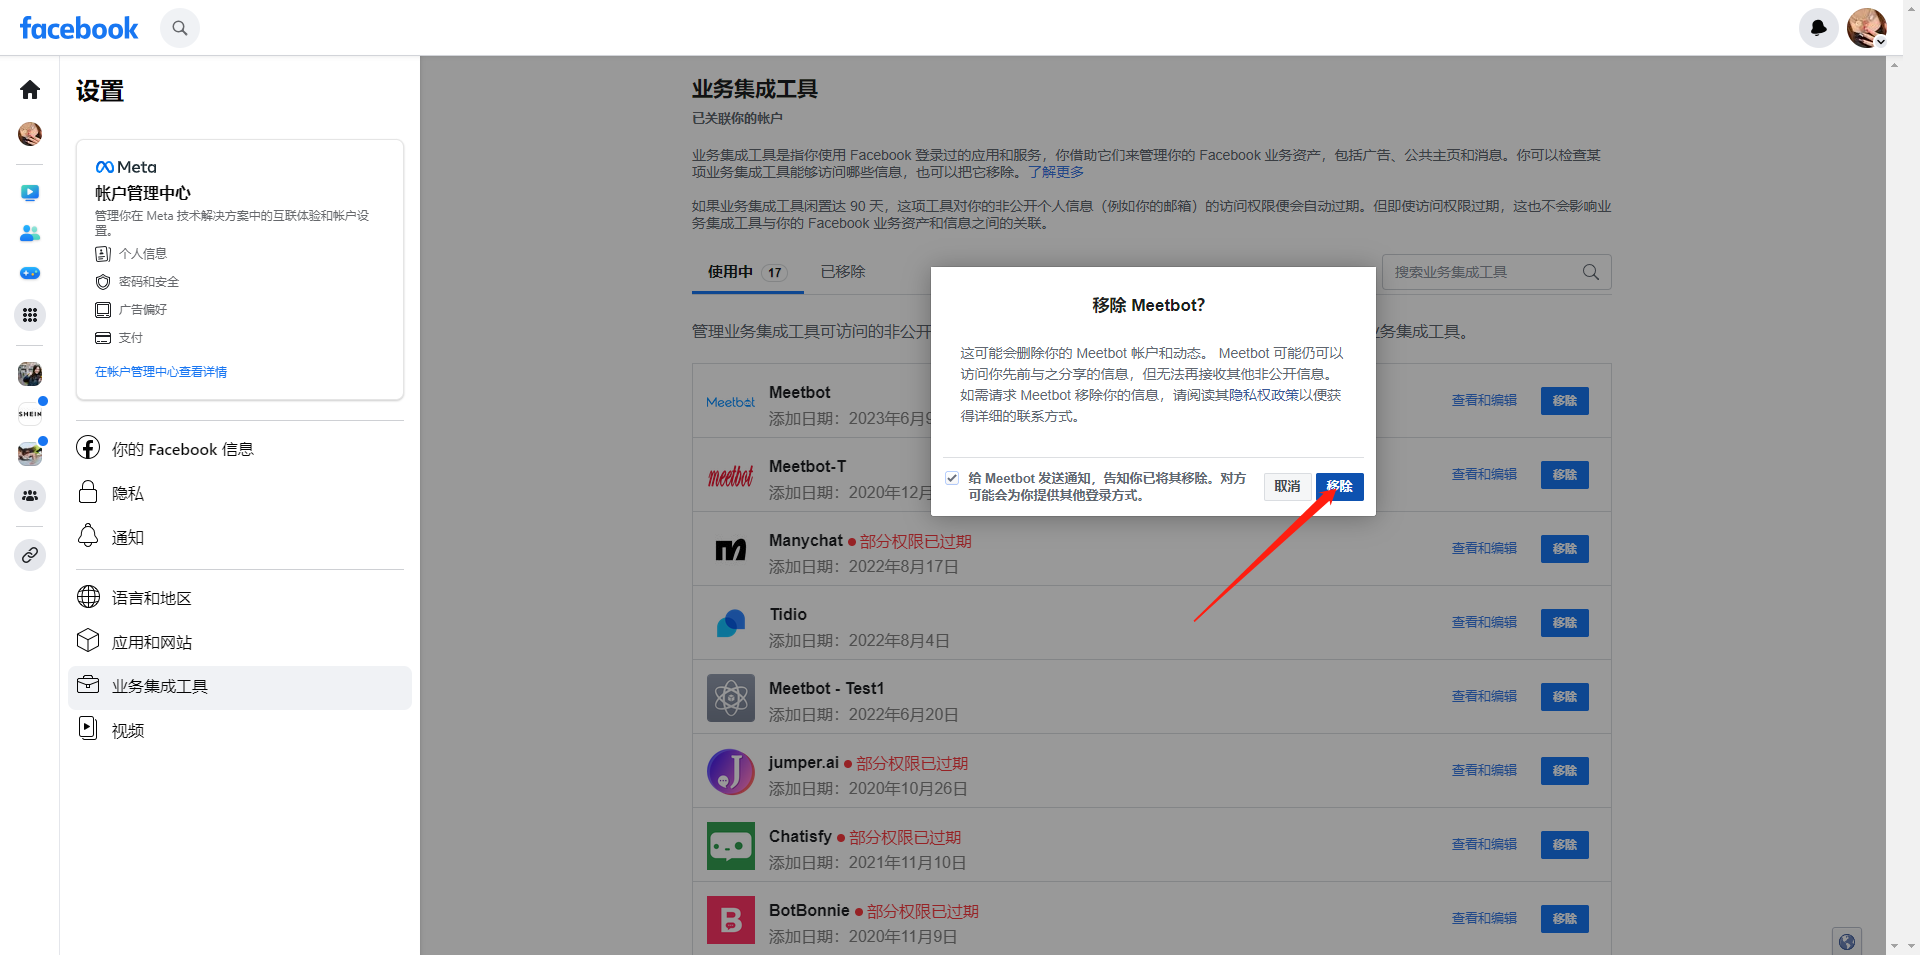Click the Manychat app logo

pyautogui.click(x=731, y=550)
